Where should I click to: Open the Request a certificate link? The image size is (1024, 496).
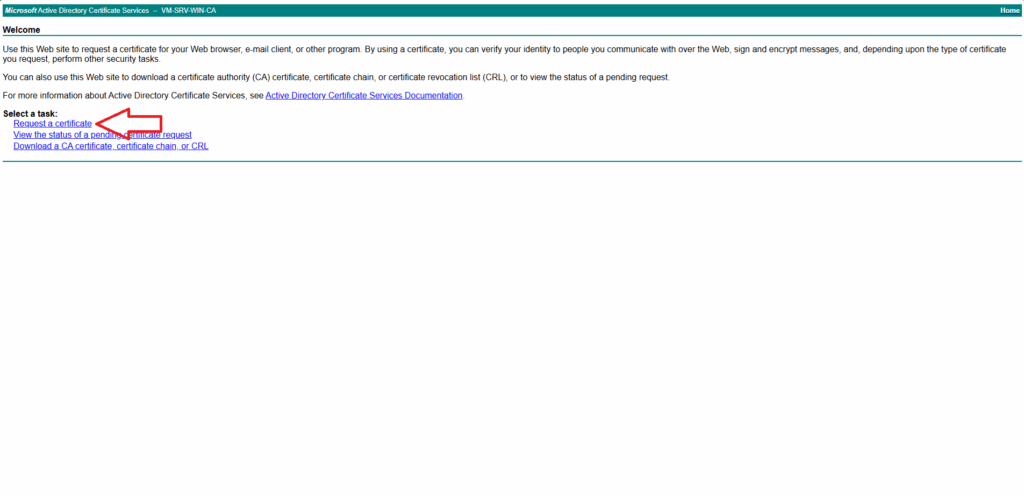pyautogui.click(x=52, y=124)
